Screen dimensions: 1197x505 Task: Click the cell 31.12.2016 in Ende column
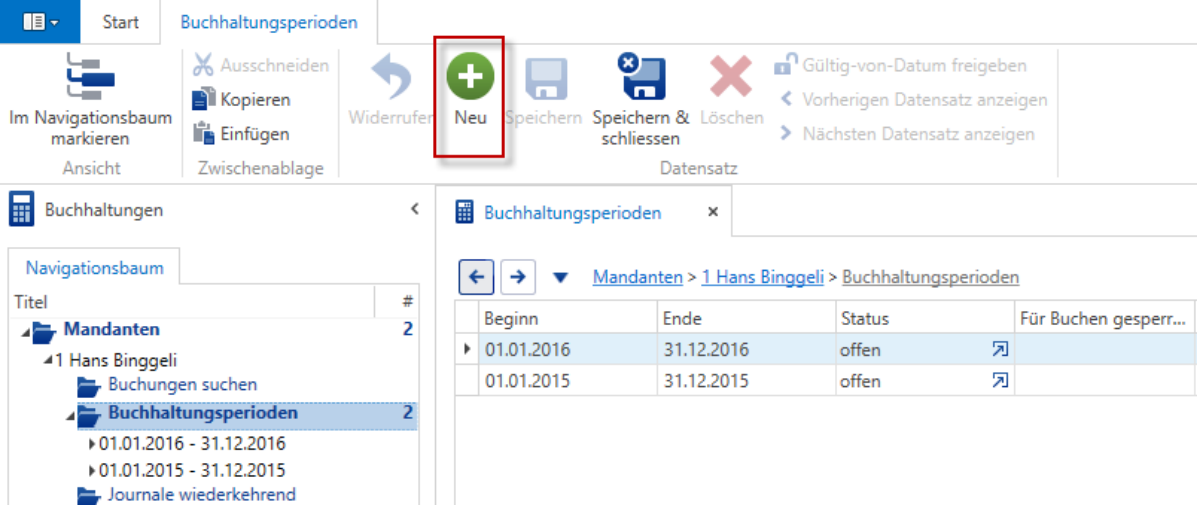(746, 350)
